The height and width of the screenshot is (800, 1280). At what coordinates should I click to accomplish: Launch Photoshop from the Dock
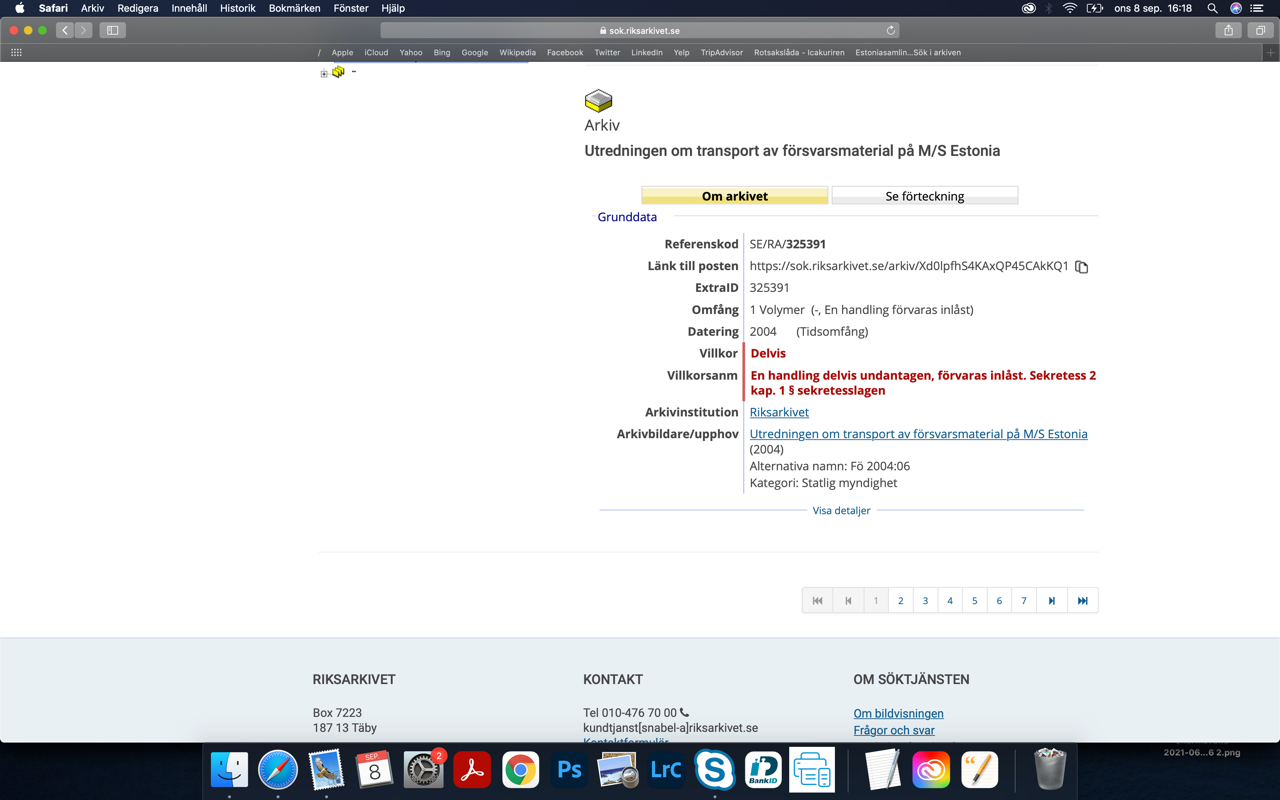click(x=569, y=770)
